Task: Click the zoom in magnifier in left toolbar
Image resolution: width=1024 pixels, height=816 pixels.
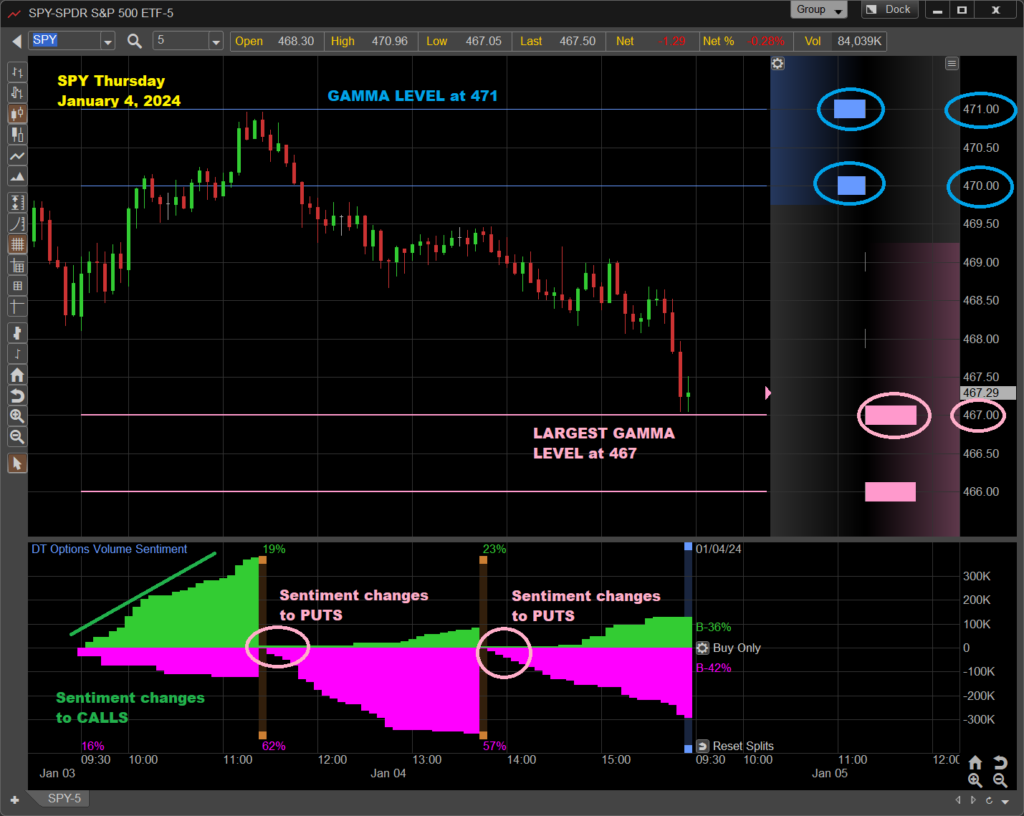Action: (17, 416)
